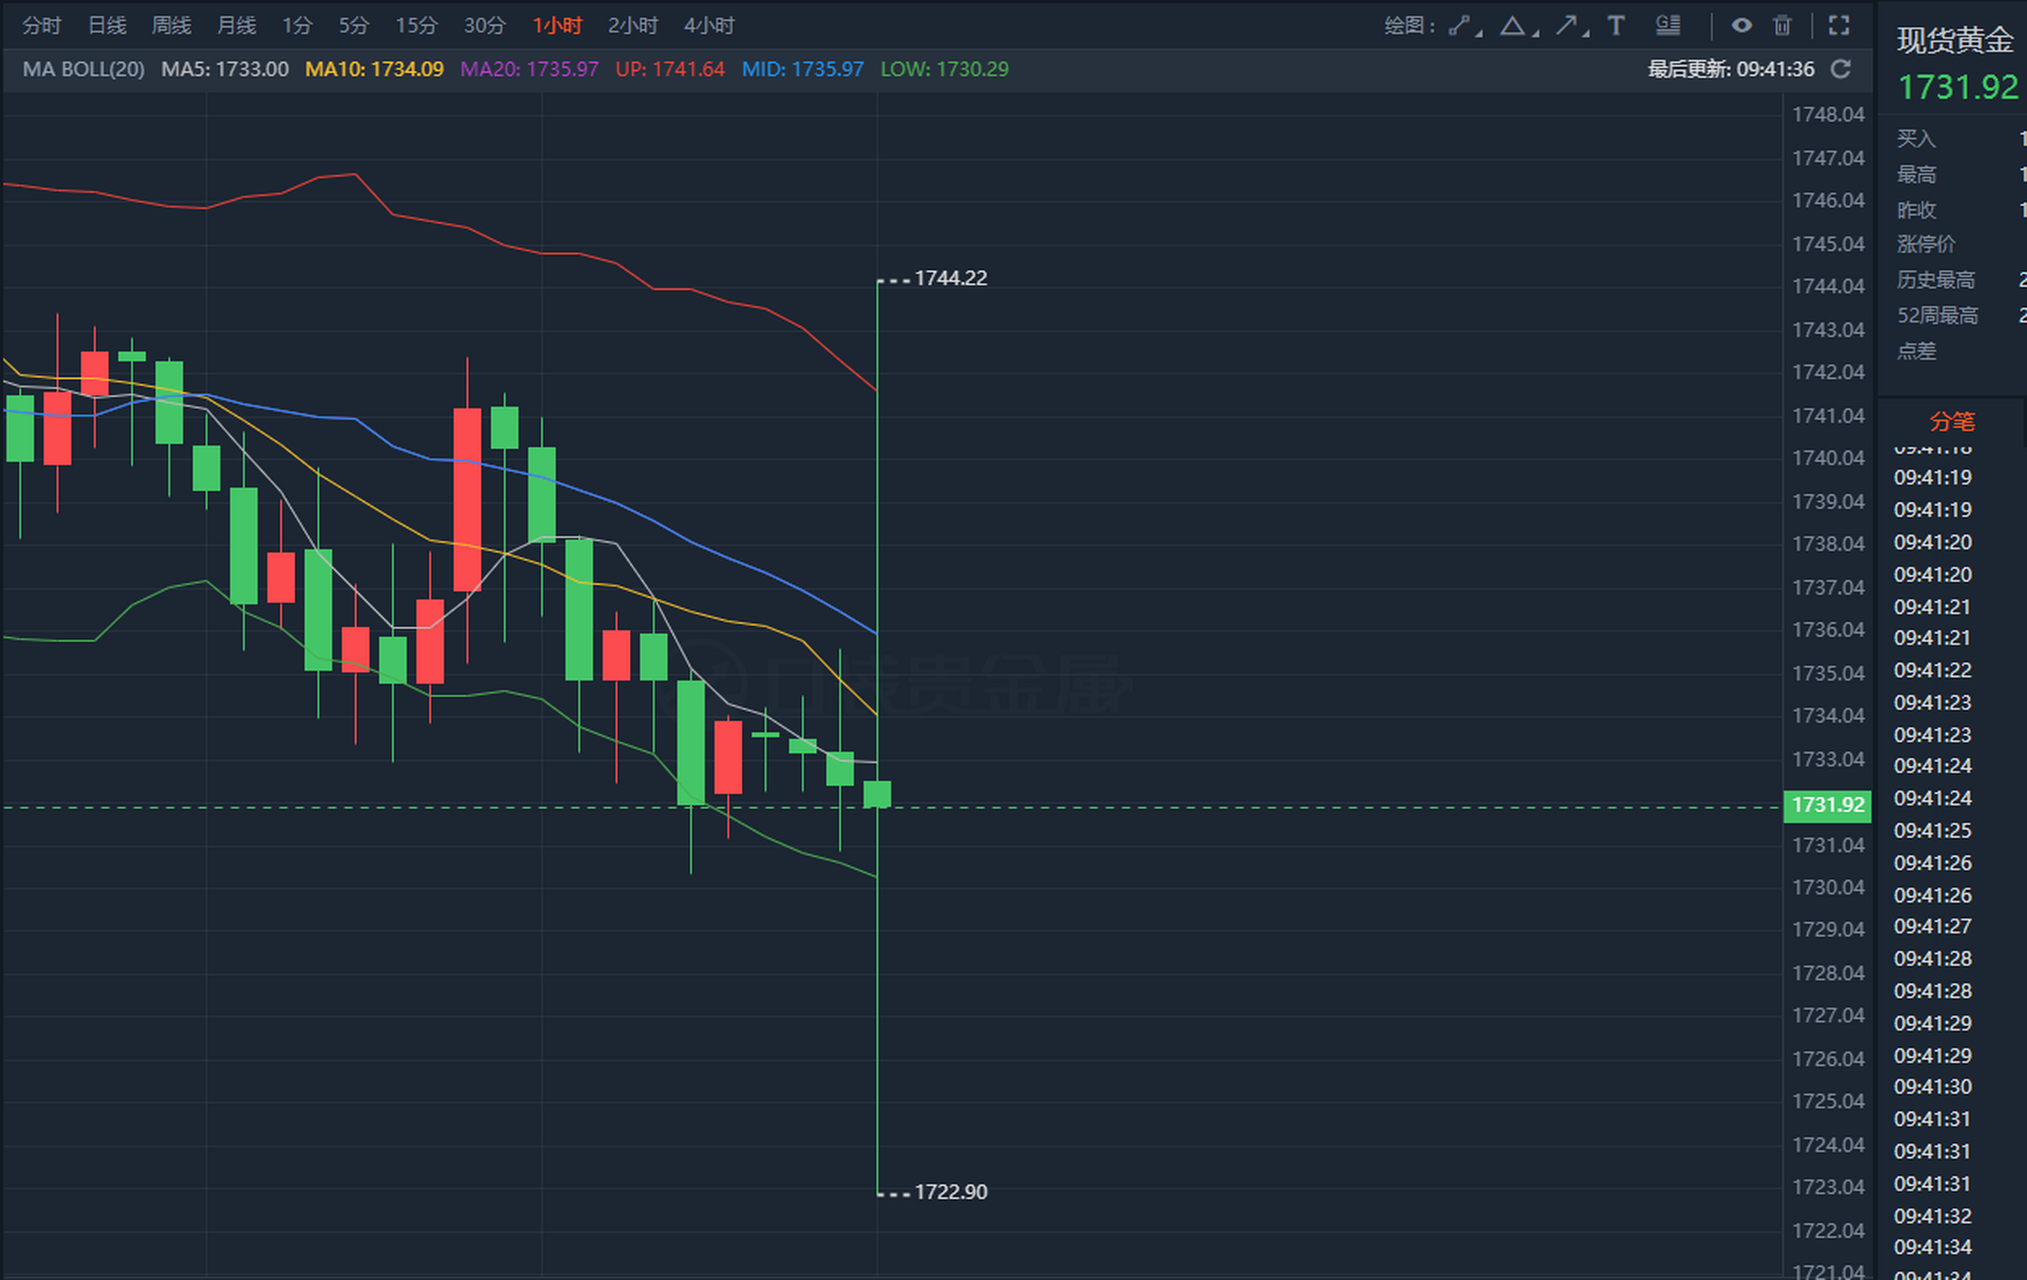
Task: Click the 涨停价 quote row label
Action: coord(1926,245)
